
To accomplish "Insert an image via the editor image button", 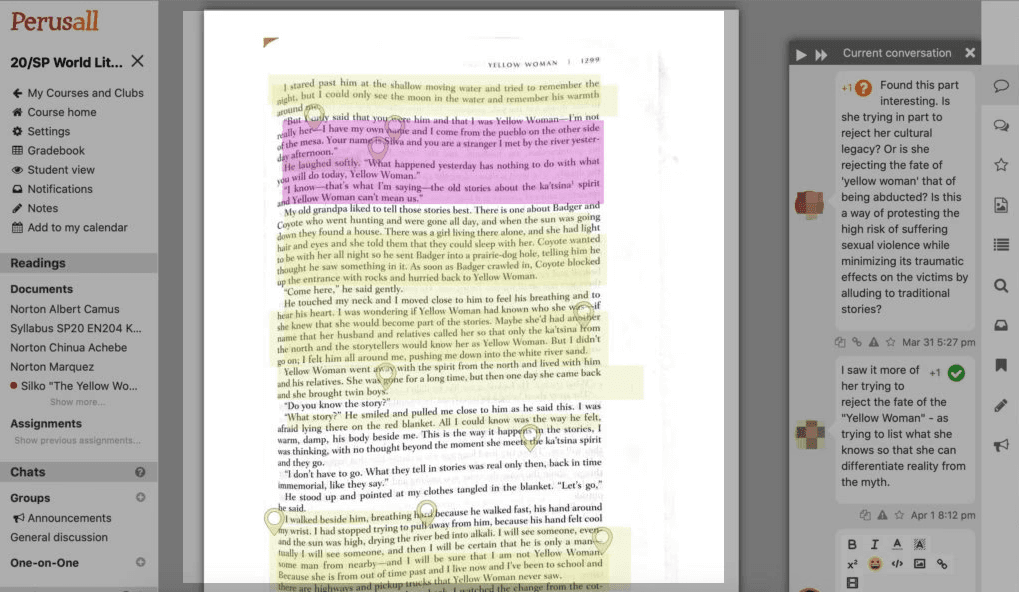I will click(919, 564).
